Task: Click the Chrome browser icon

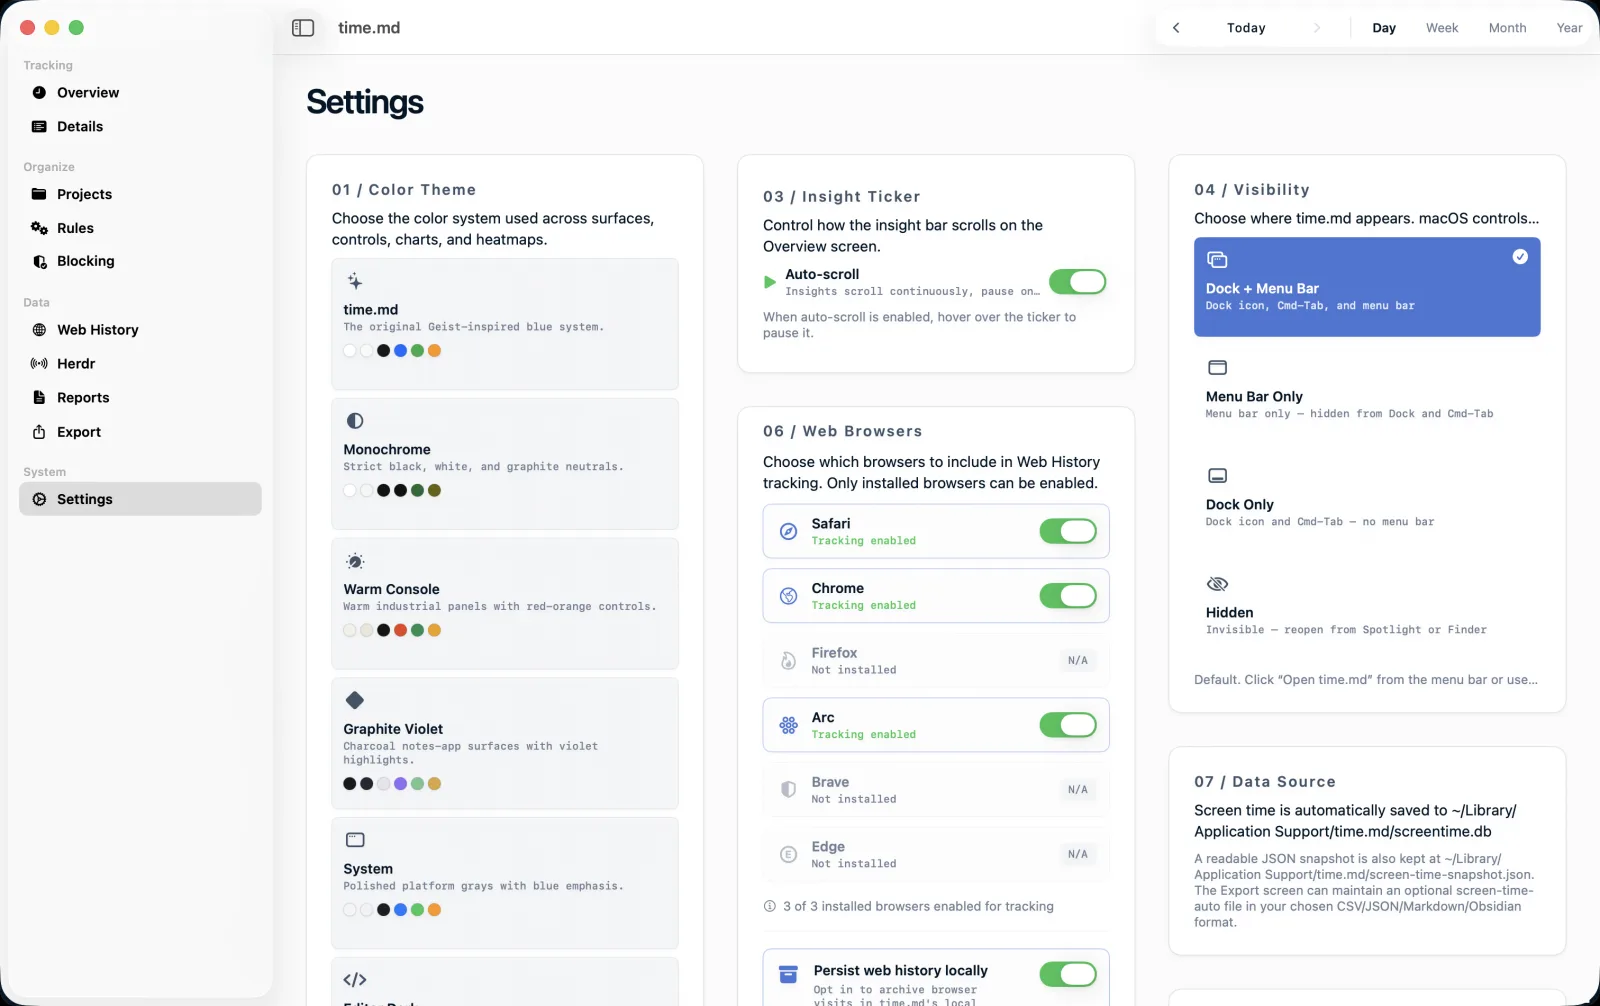Action: click(x=789, y=596)
